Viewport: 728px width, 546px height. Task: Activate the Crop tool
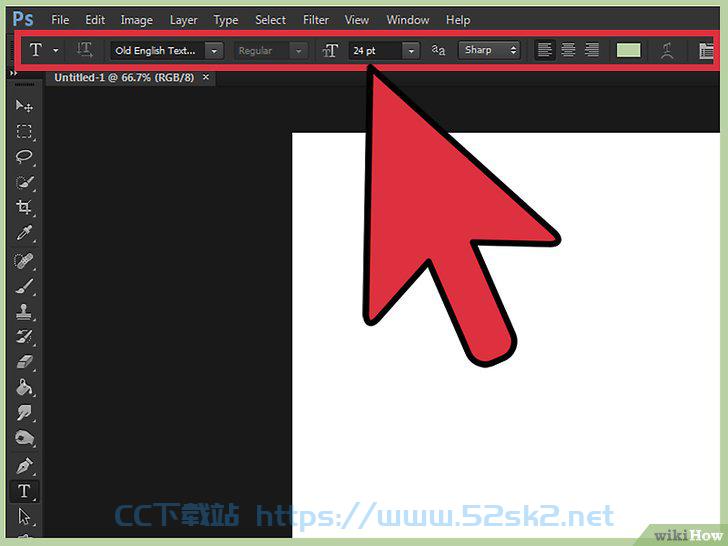coord(24,207)
